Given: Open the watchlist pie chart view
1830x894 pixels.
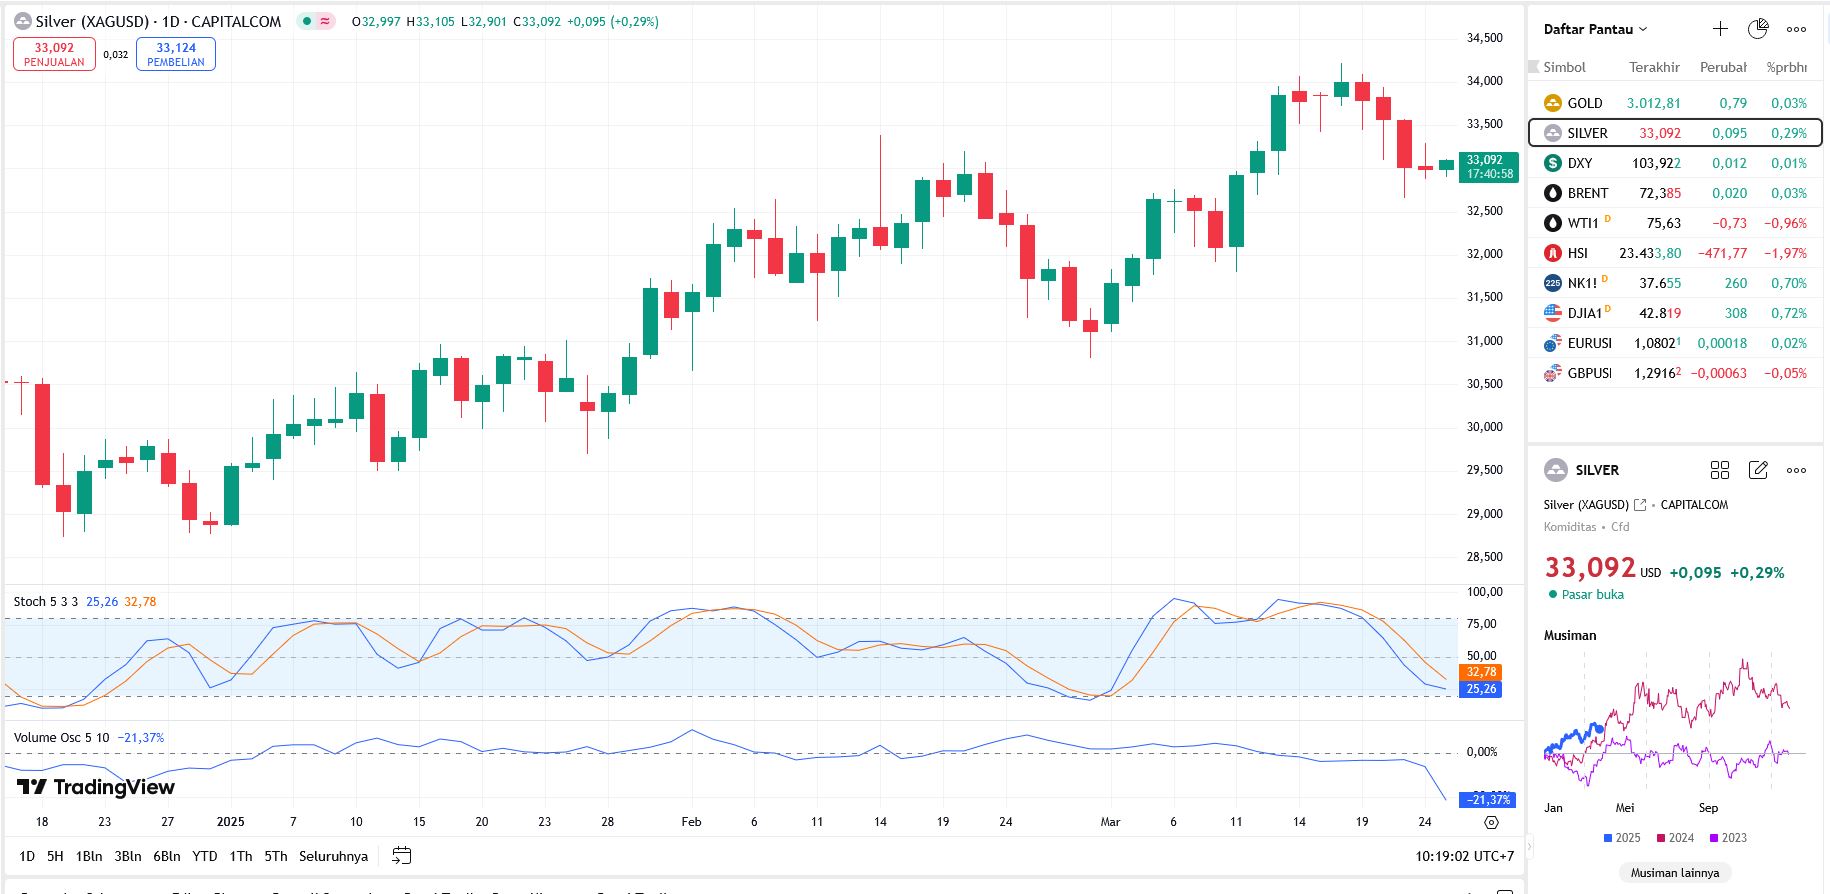Looking at the screenshot, I should point(1757,29).
